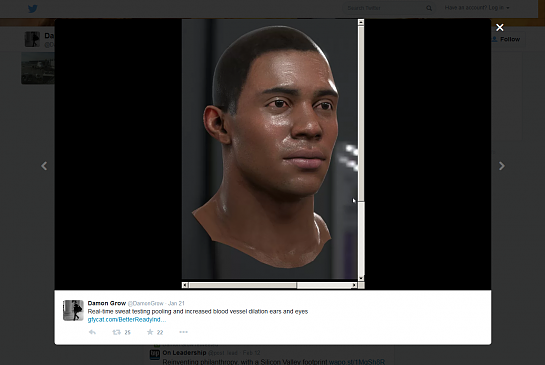Favorite the tweet with star icon
Viewport: 545px width, 365px height.
point(150,332)
